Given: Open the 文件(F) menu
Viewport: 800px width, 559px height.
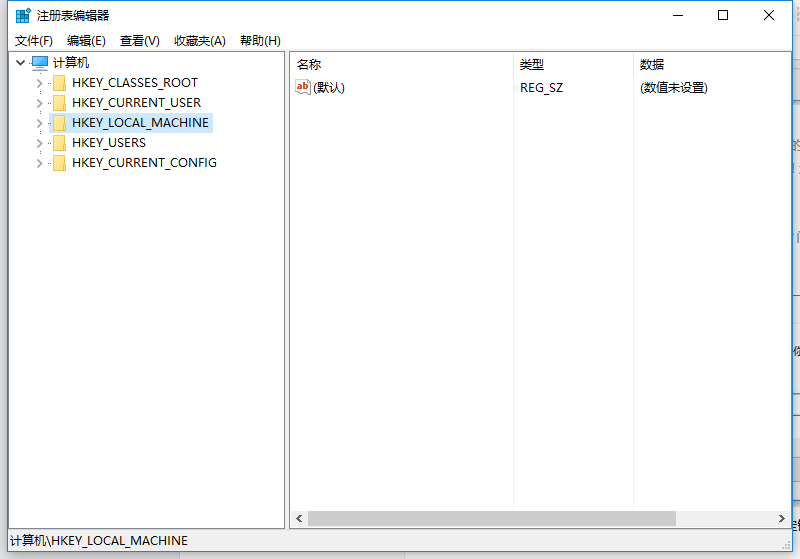Looking at the screenshot, I should point(34,41).
